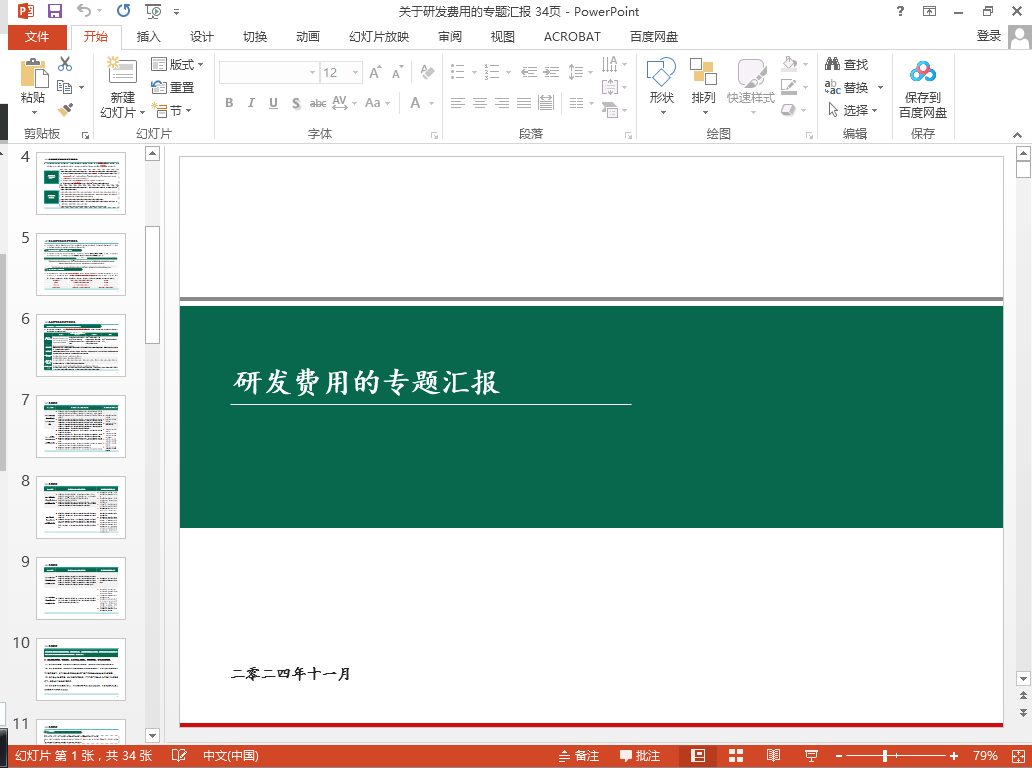Switch to the ACROBAT tab

click(572, 37)
